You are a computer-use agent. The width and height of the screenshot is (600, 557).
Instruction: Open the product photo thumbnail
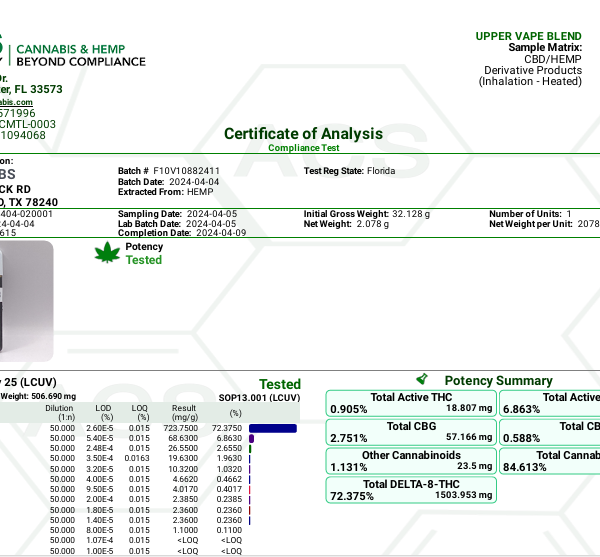pos(26,301)
